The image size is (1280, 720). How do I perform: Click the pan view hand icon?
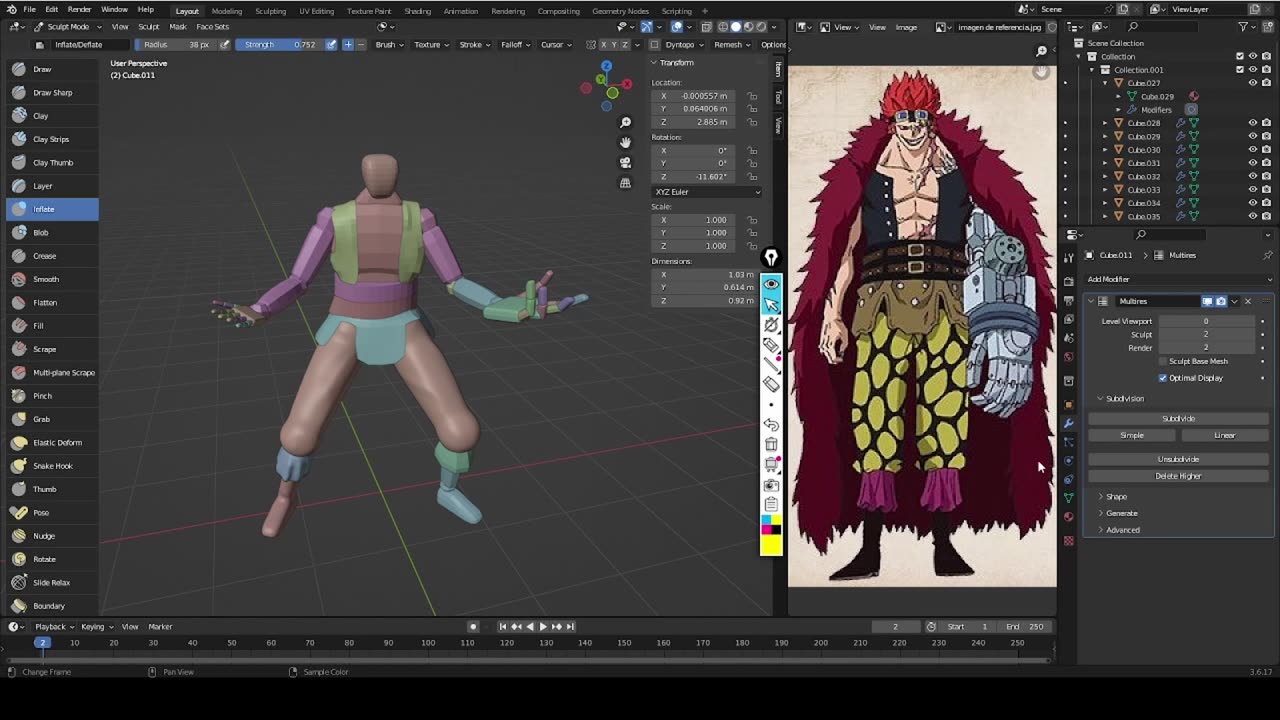625,142
